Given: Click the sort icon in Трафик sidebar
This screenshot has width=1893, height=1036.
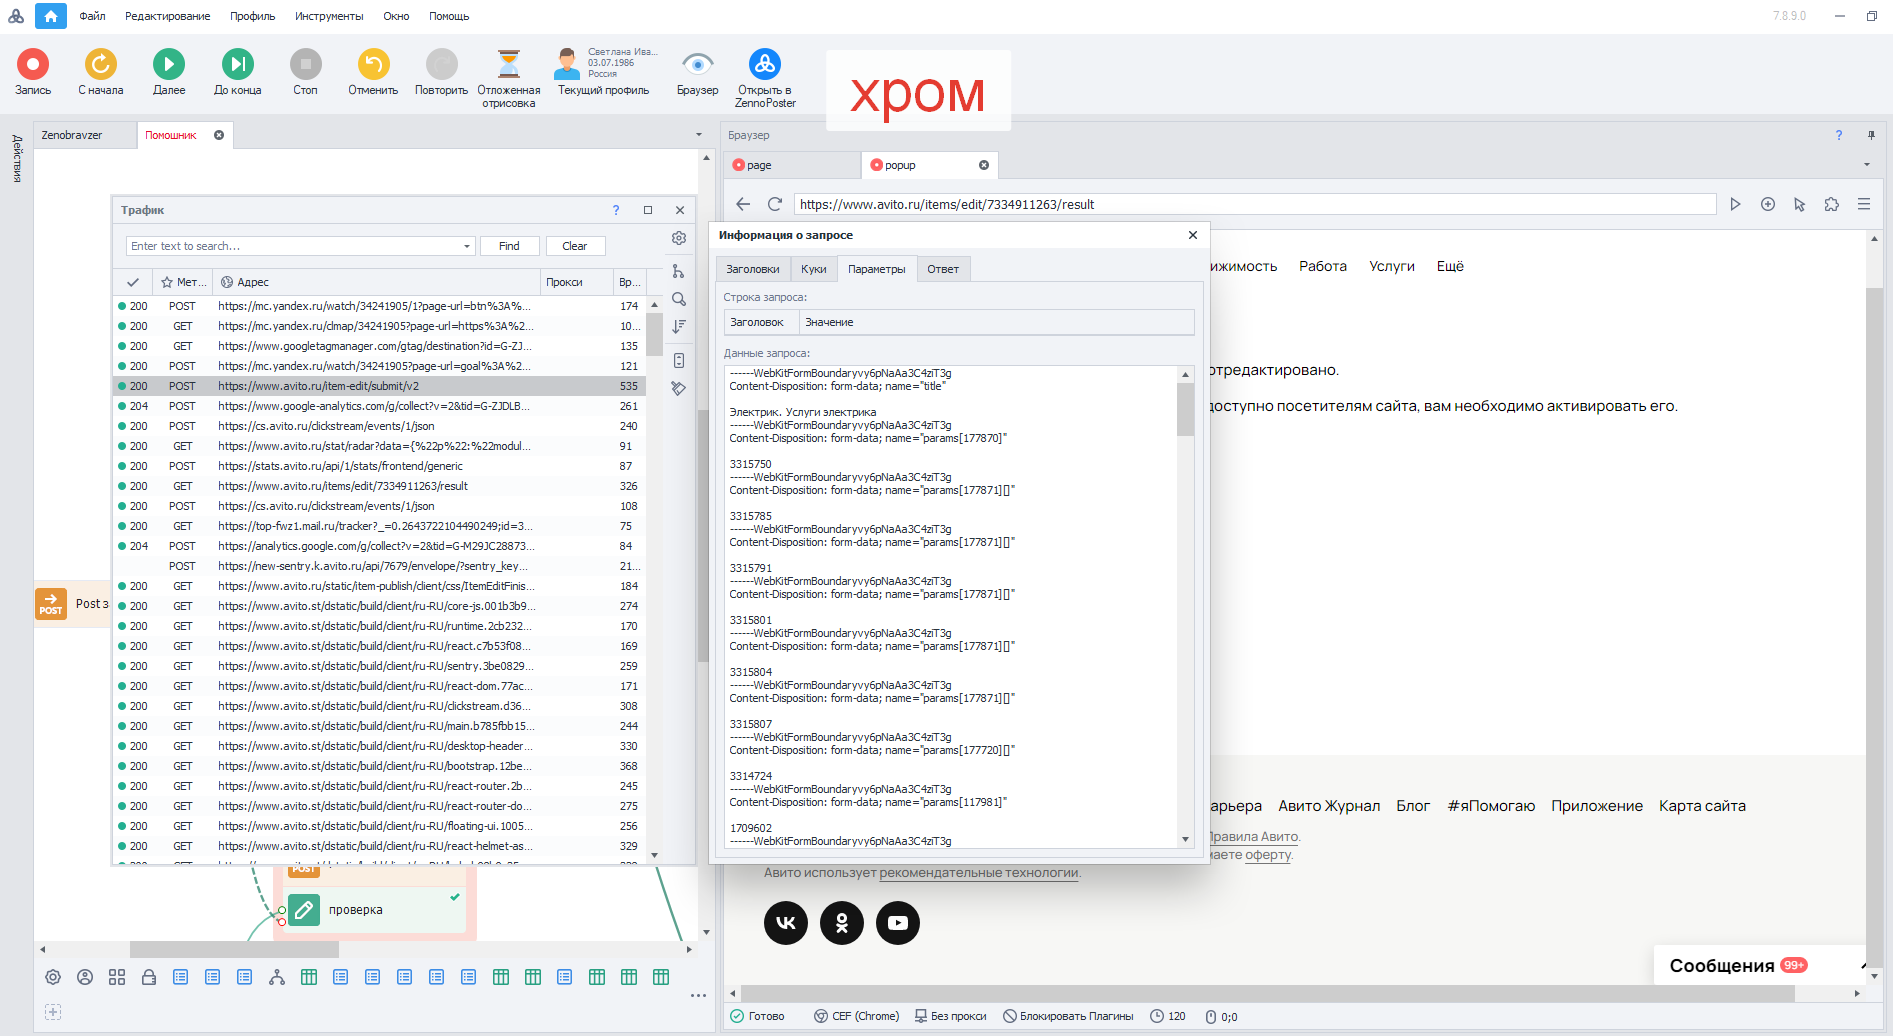Looking at the screenshot, I should click(679, 326).
